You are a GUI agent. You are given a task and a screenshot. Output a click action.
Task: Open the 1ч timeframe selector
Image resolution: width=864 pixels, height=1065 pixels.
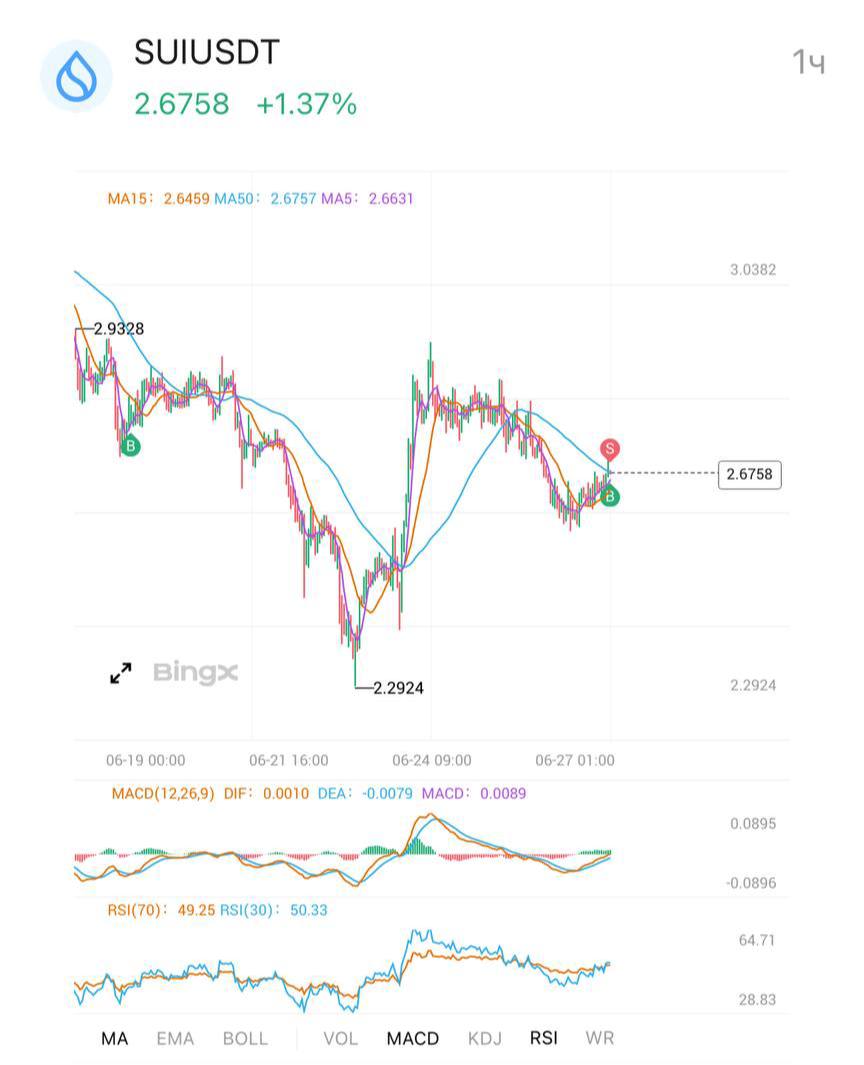(809, 62)
